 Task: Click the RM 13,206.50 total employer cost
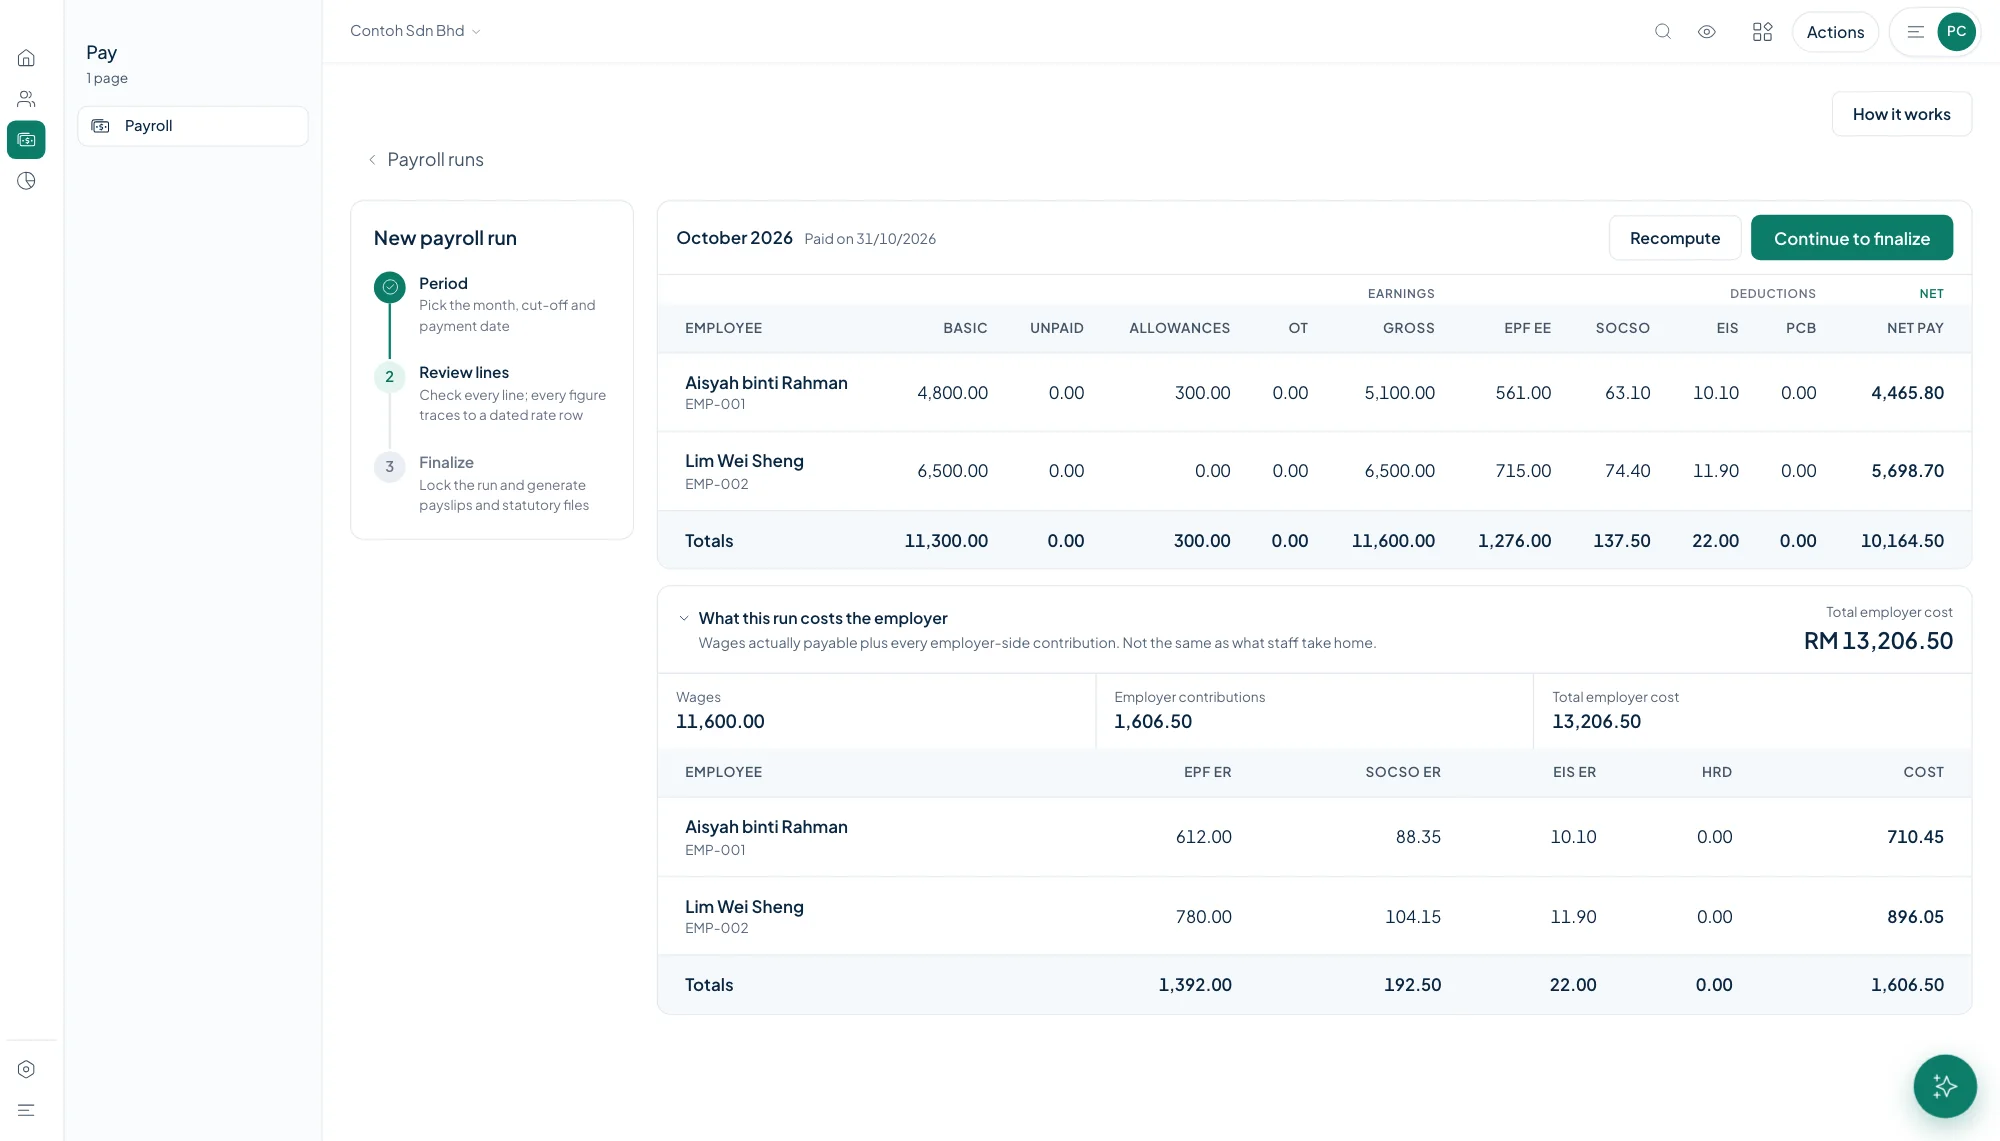tap(1878, 641)
